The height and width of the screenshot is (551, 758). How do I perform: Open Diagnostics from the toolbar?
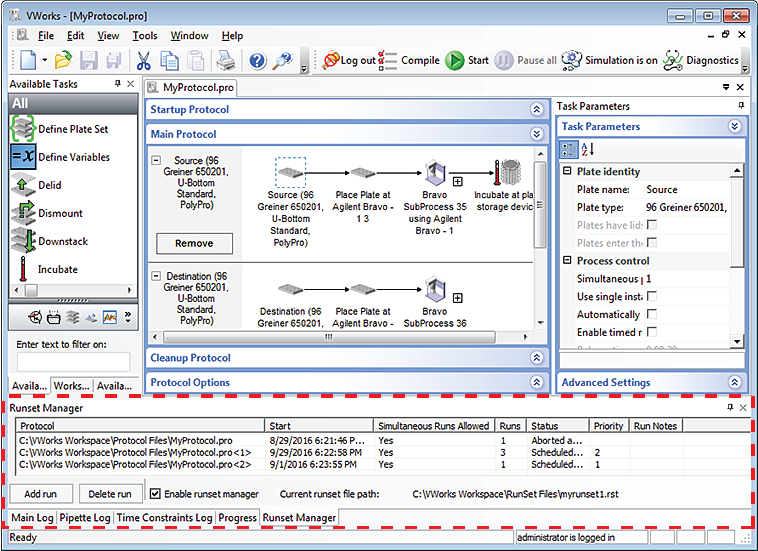point(673,60)
